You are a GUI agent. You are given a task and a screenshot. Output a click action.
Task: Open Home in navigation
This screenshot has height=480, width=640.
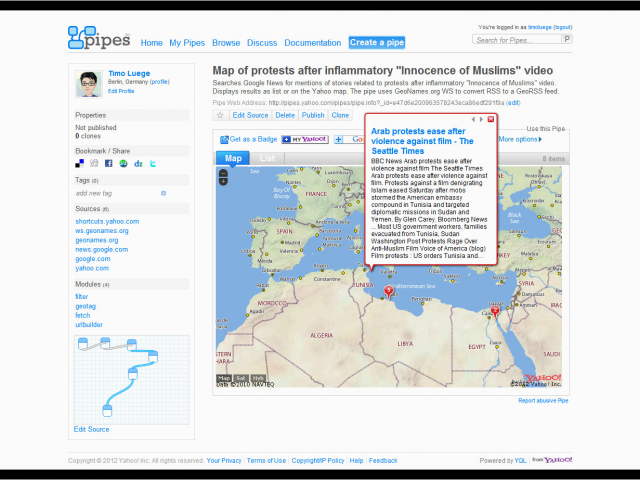pyautogui.click(x=151, y=43)
